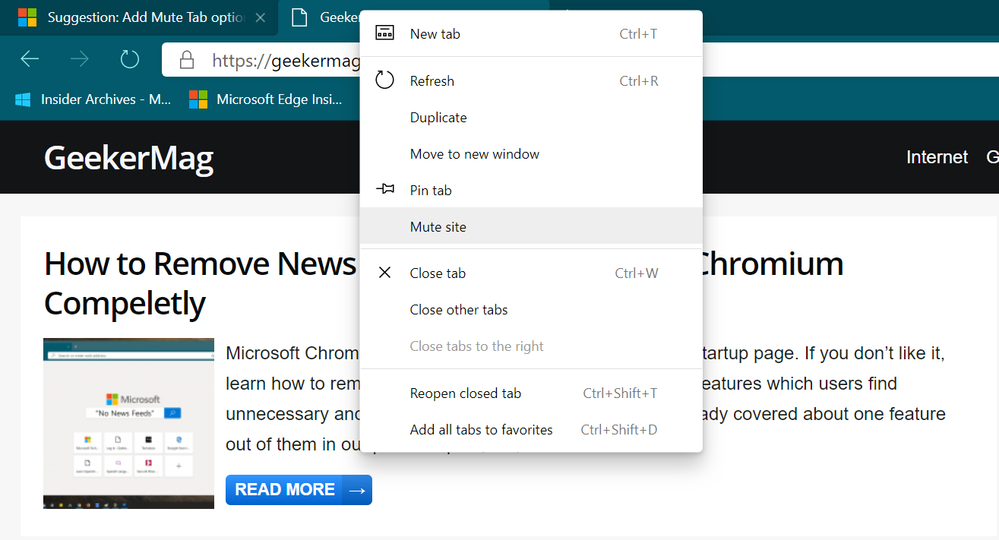Screen dimensions: 999x540
Task: Open Microsoft Edge Insi... bookmark
Action: (x=266, y=99)
